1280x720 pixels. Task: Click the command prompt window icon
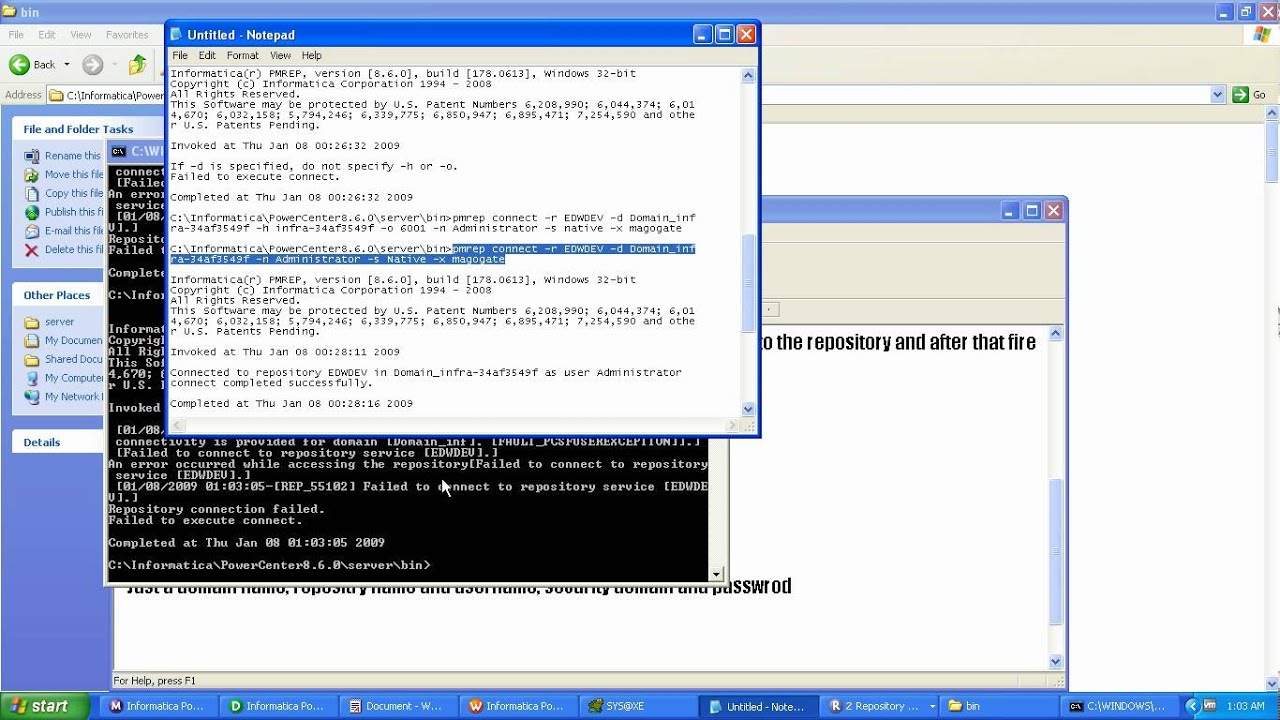[119, 152]
